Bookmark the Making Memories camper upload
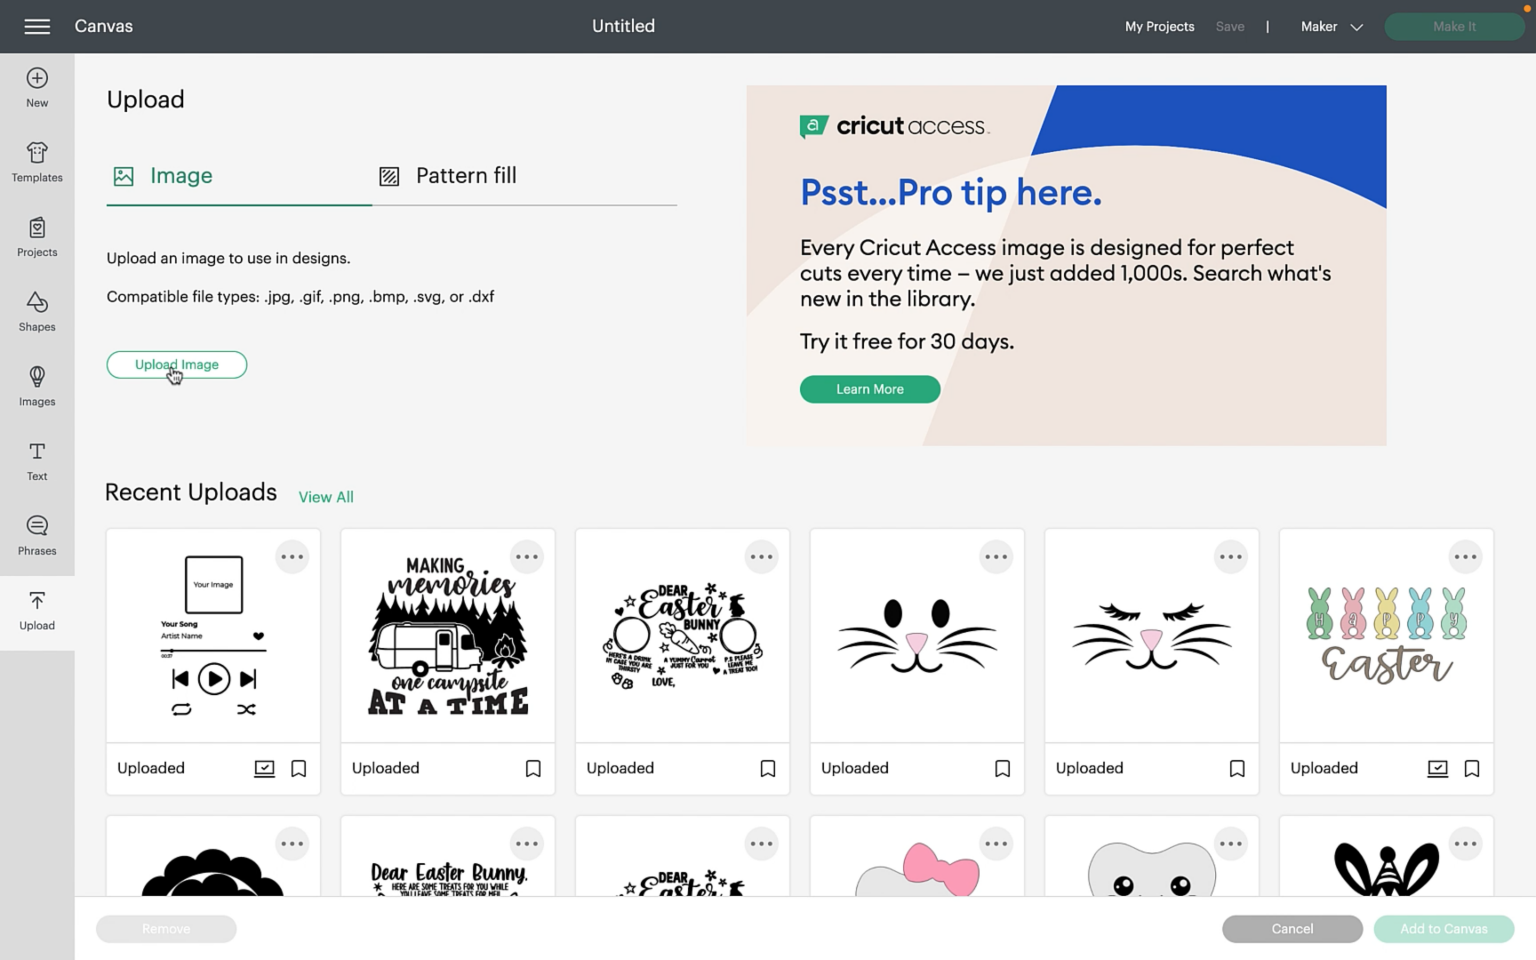Image resolution: width=1536 pixels, height=960 pixels. [x=533, y=768]
